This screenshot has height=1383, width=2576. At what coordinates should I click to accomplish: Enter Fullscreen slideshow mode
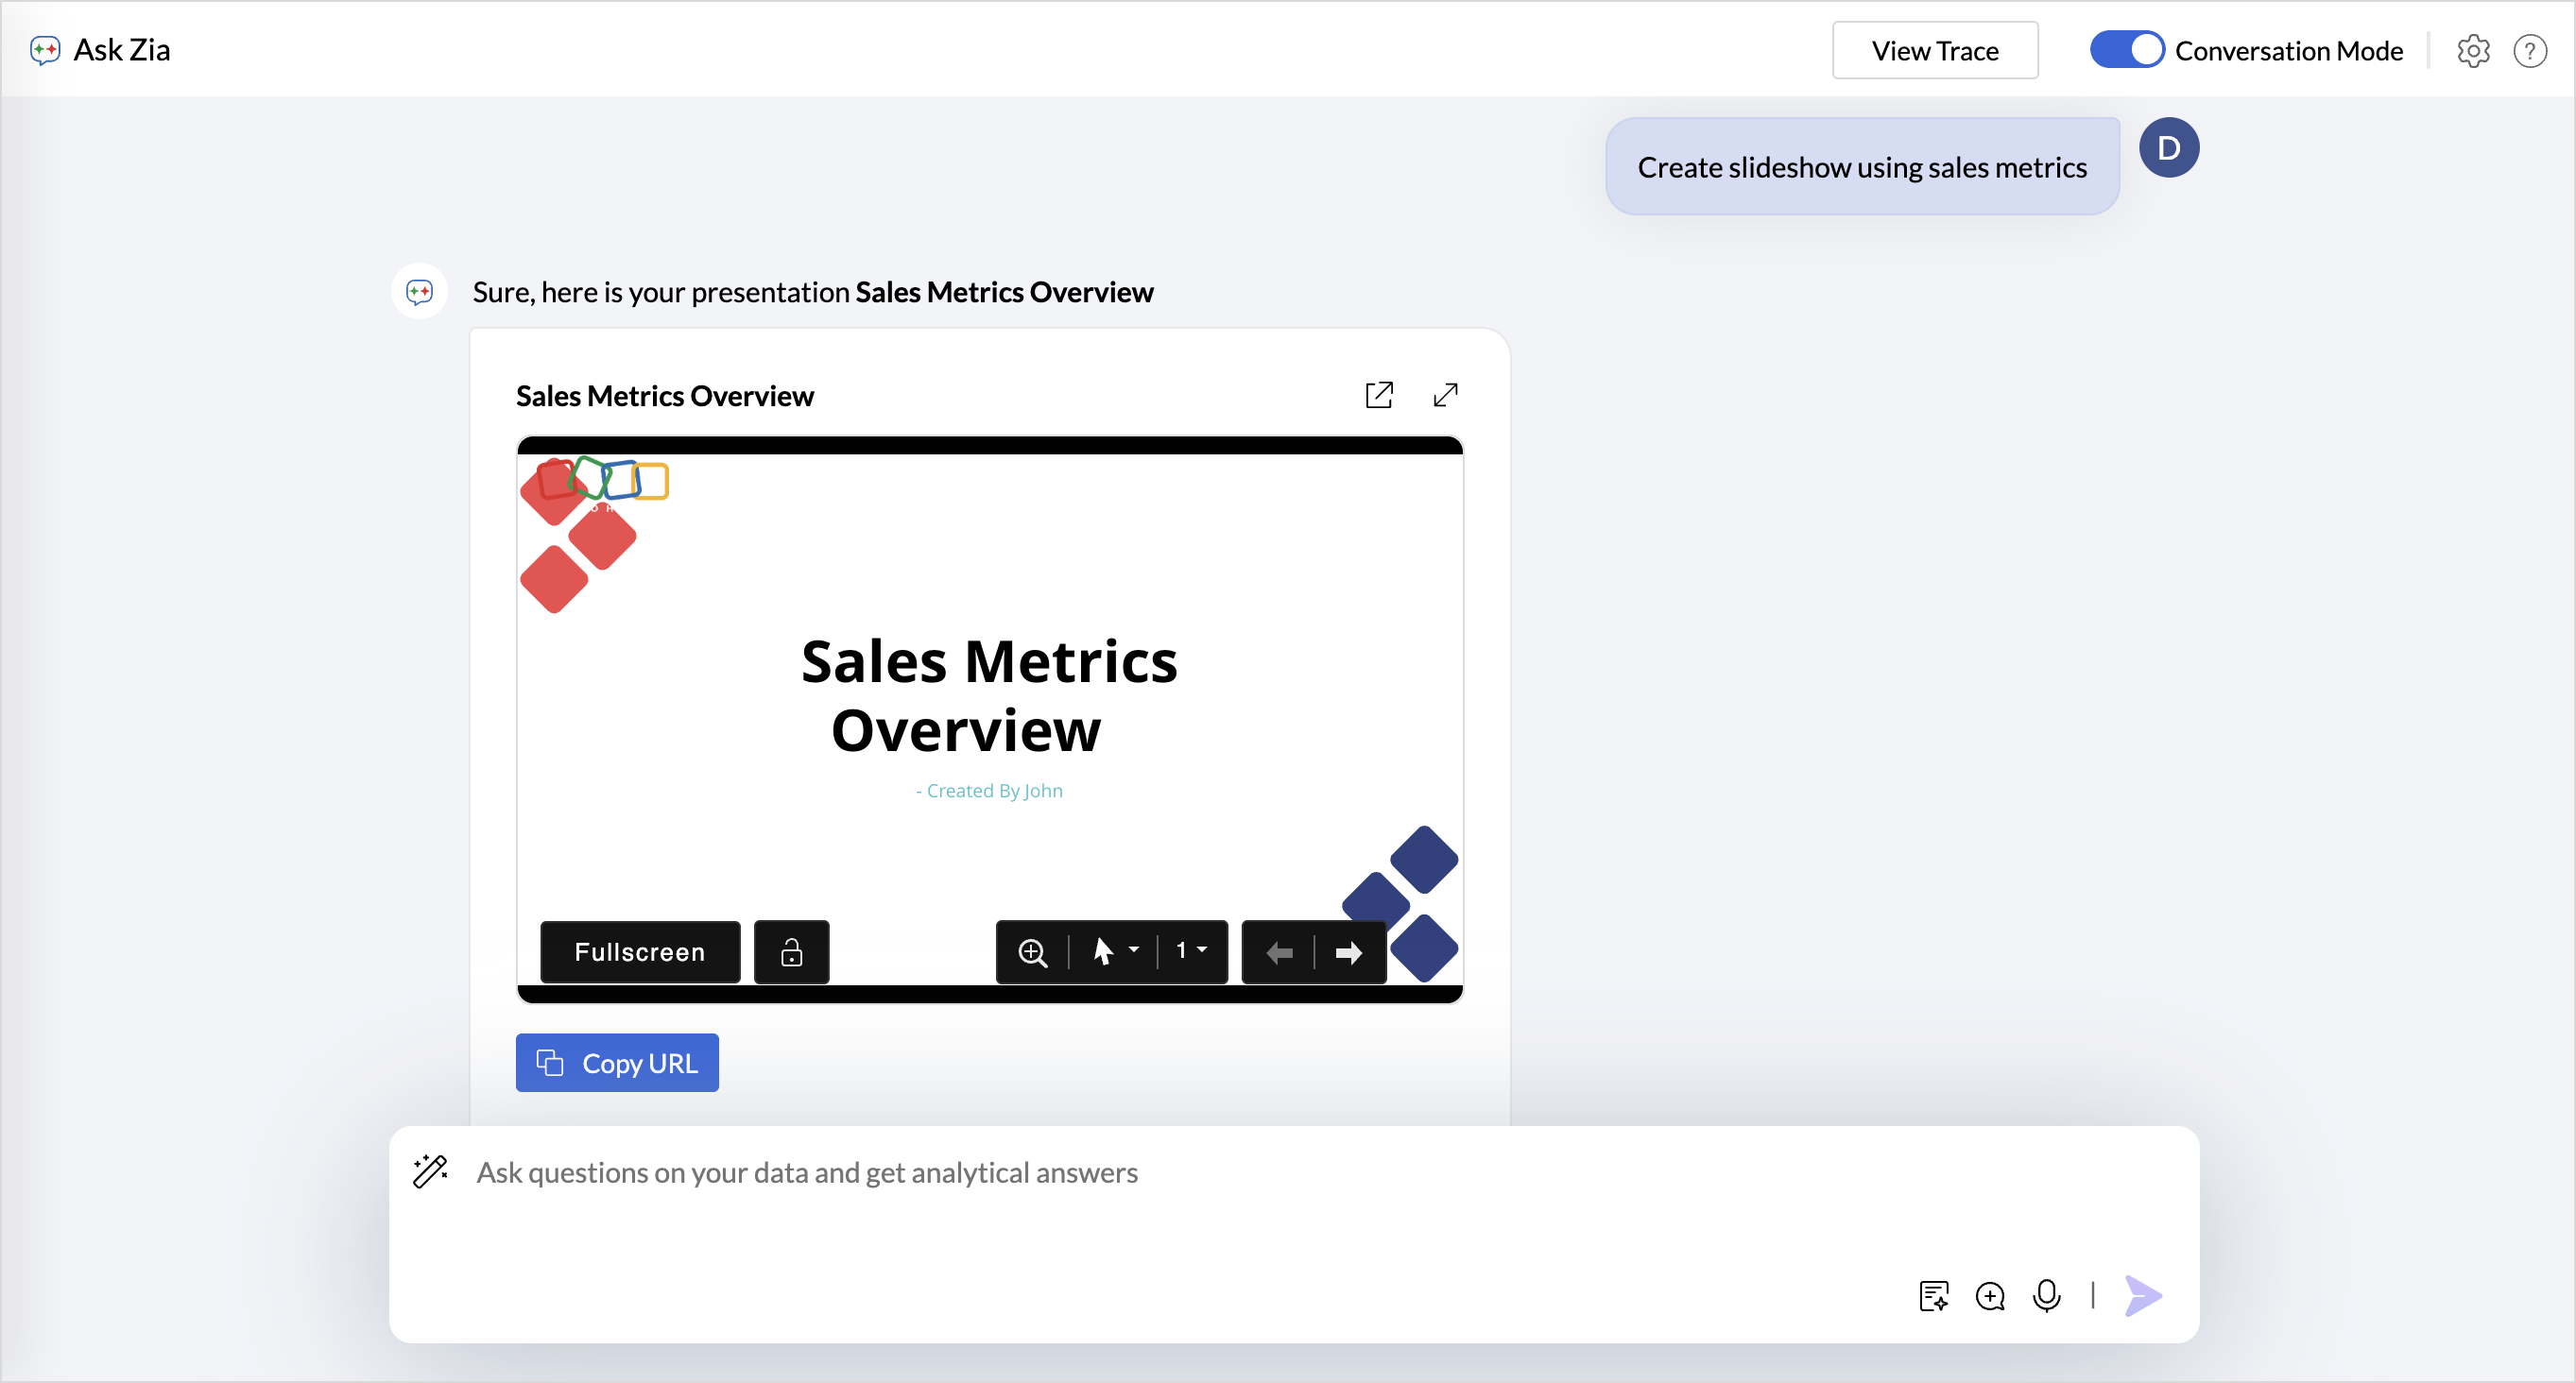coord(640,952)
